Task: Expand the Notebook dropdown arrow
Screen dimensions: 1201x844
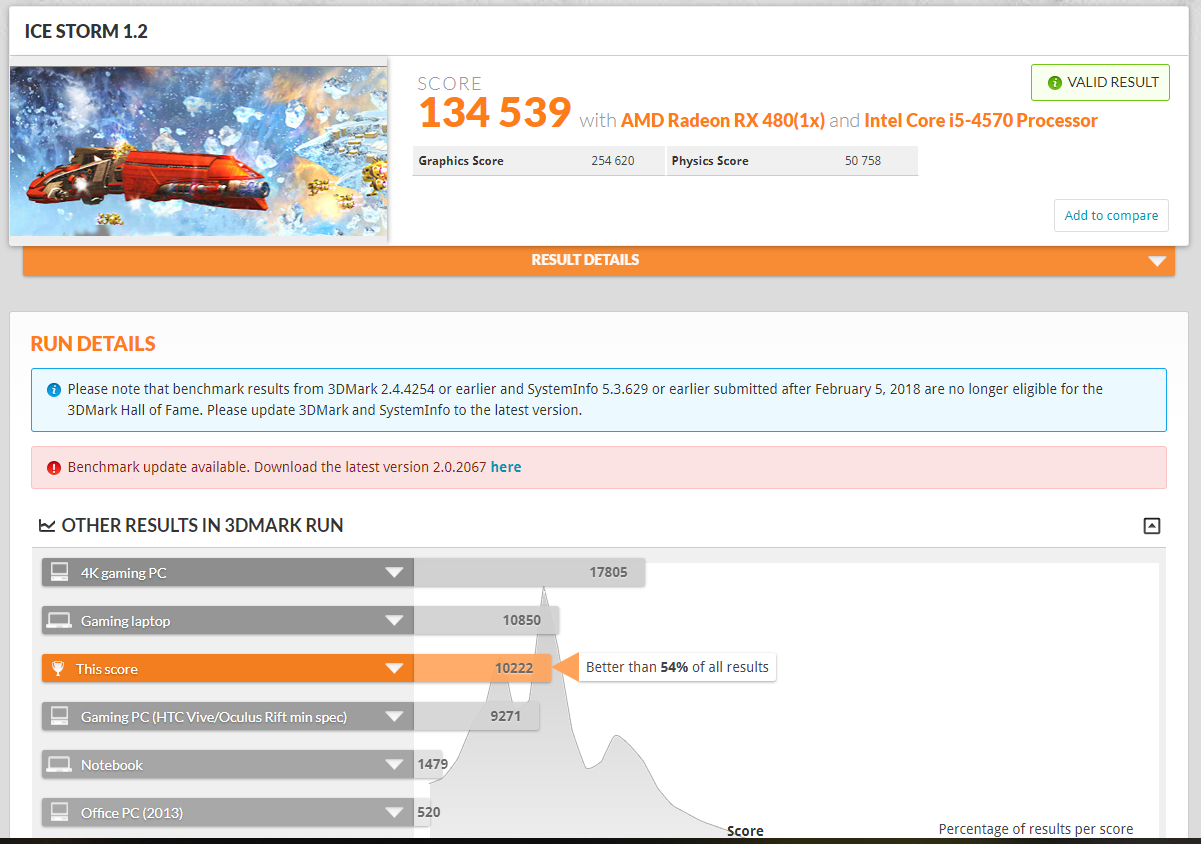Action: tap(395, 765)
